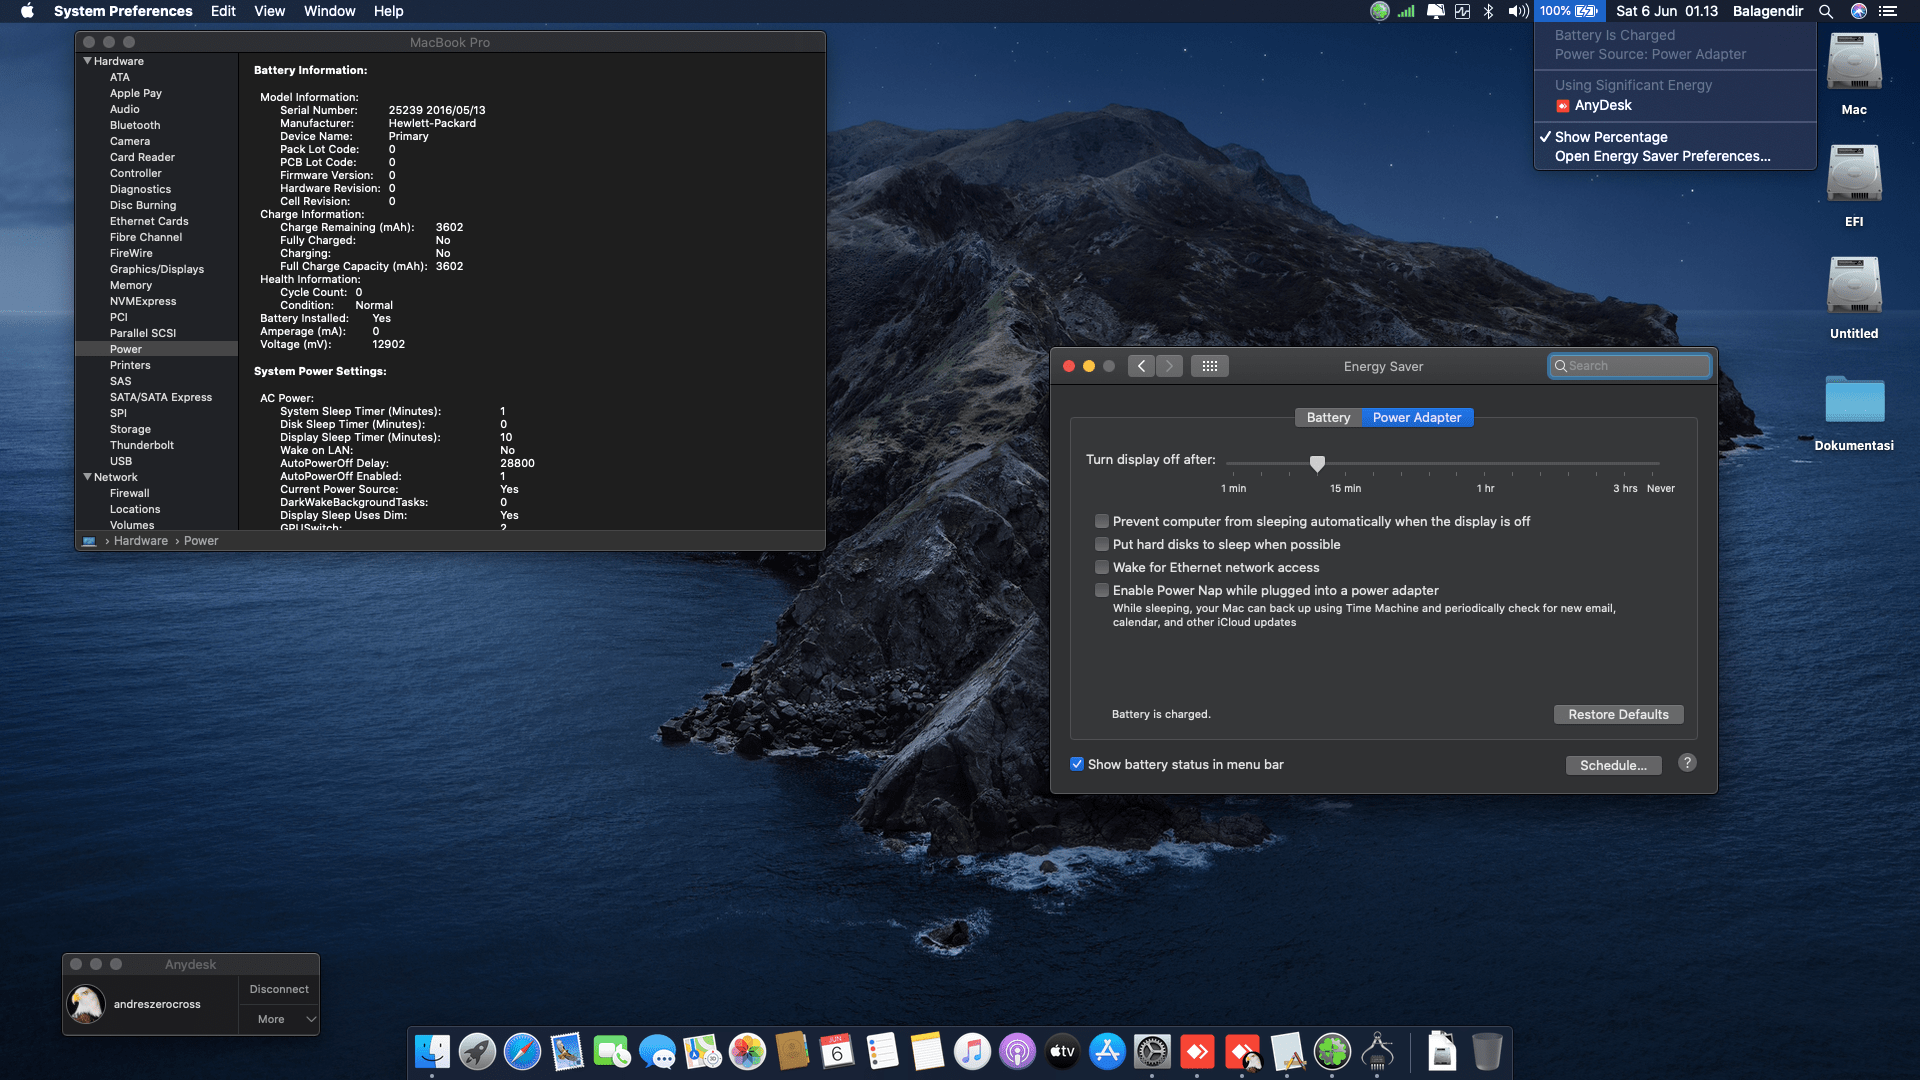The width and height of the screenshot is (1920, 1080).
Task: Click the display off slider thumb
Action: [x=1317, y=463]
